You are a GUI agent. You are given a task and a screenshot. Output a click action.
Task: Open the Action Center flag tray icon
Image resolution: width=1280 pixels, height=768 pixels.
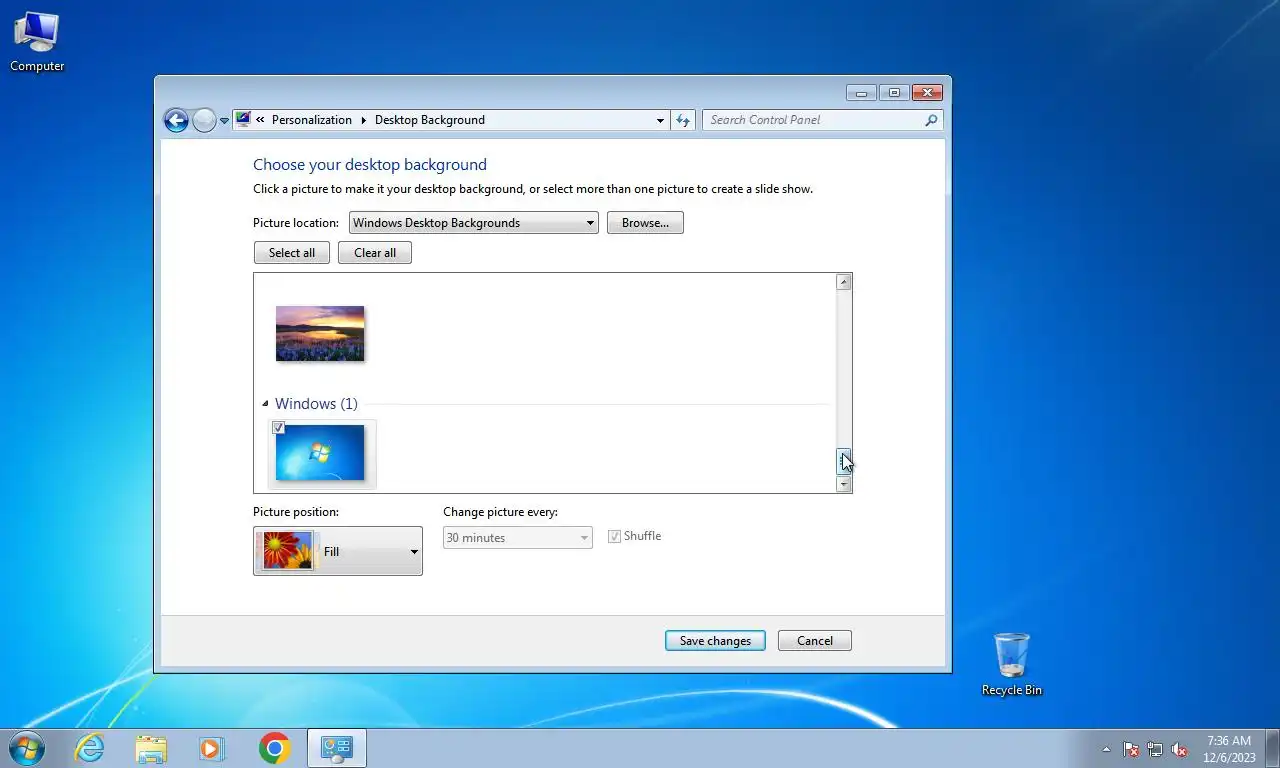tap(1131, 749)
